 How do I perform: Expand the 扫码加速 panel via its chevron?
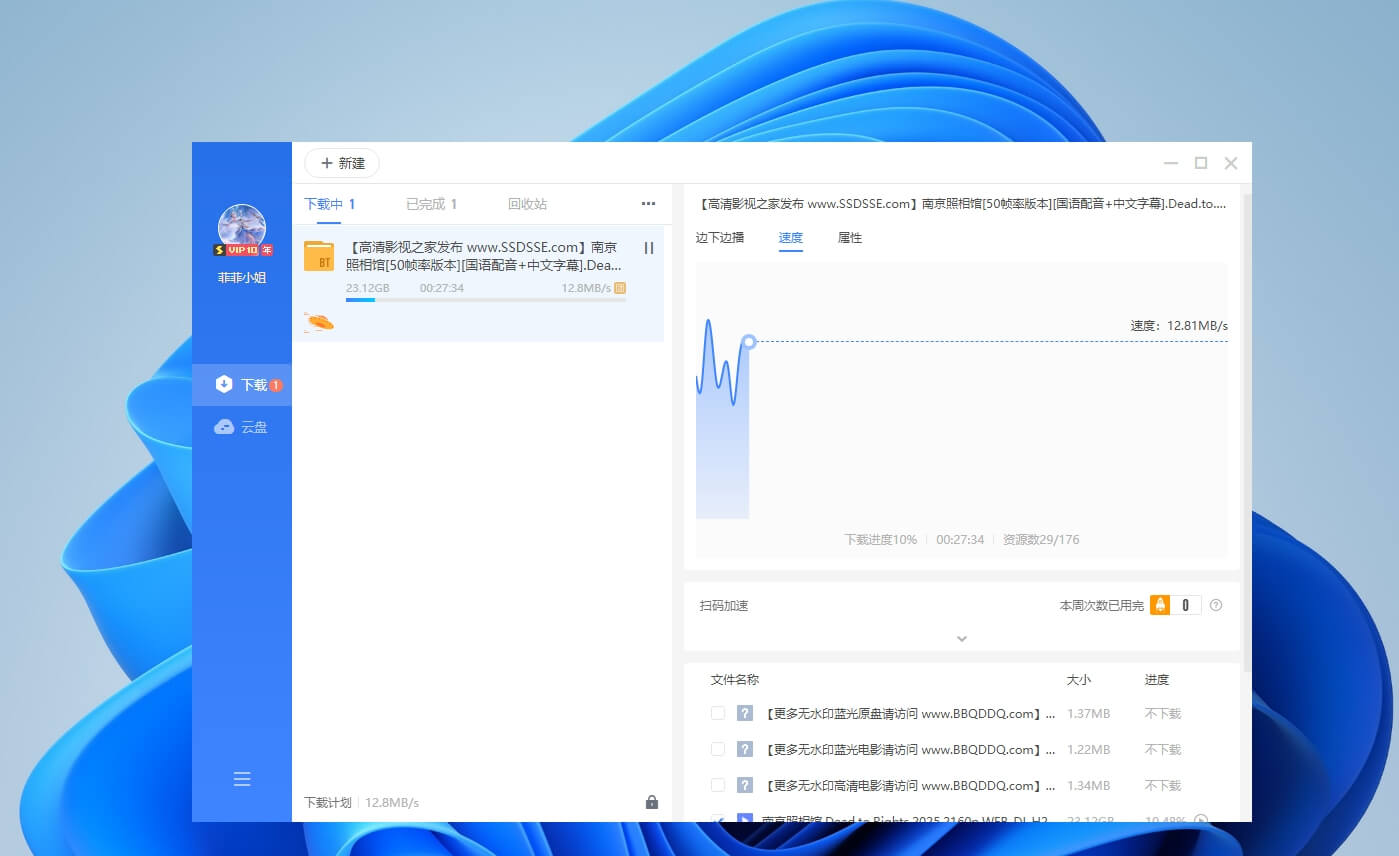pos(961,638)
